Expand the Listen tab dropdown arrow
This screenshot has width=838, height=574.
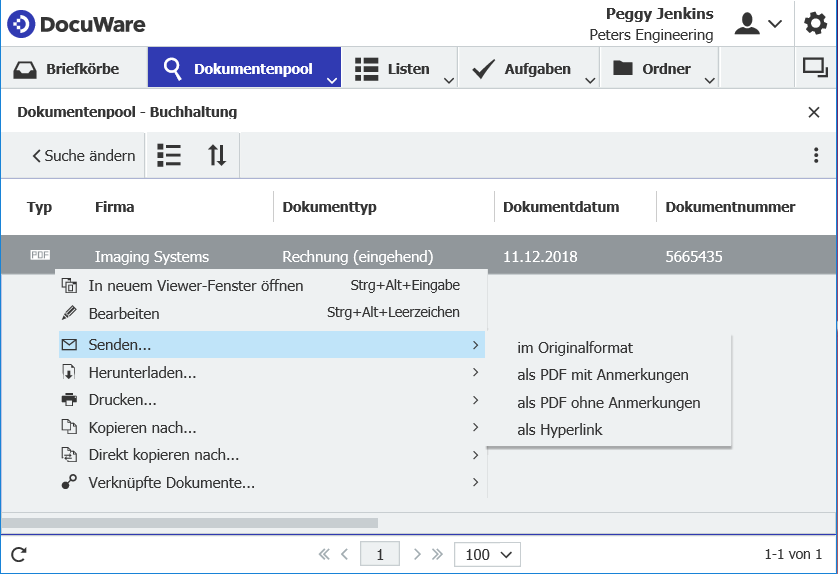click(449, 79)
